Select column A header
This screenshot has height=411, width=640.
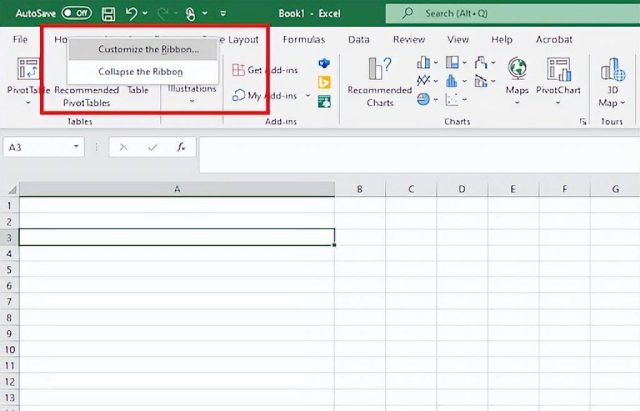pyautogui.click(x=177, y=189)
